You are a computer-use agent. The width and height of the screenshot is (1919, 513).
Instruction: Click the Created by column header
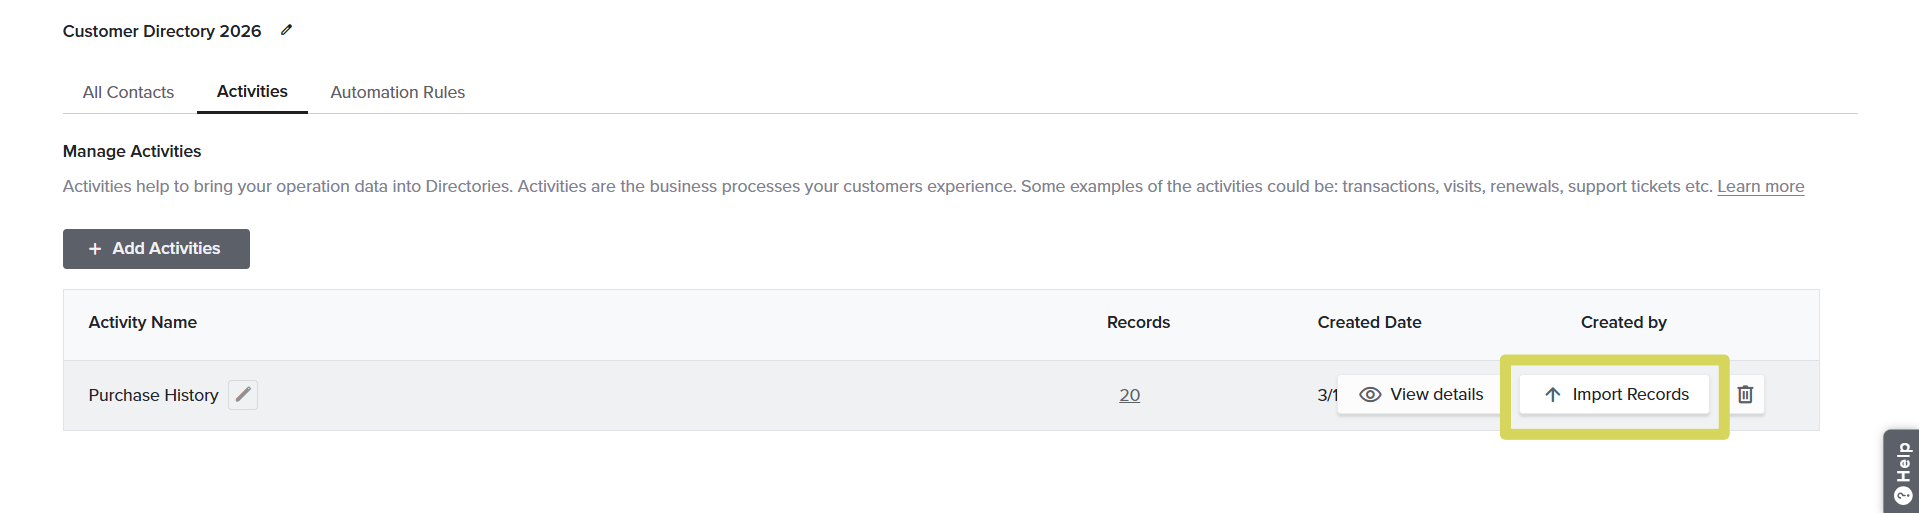1623,322
